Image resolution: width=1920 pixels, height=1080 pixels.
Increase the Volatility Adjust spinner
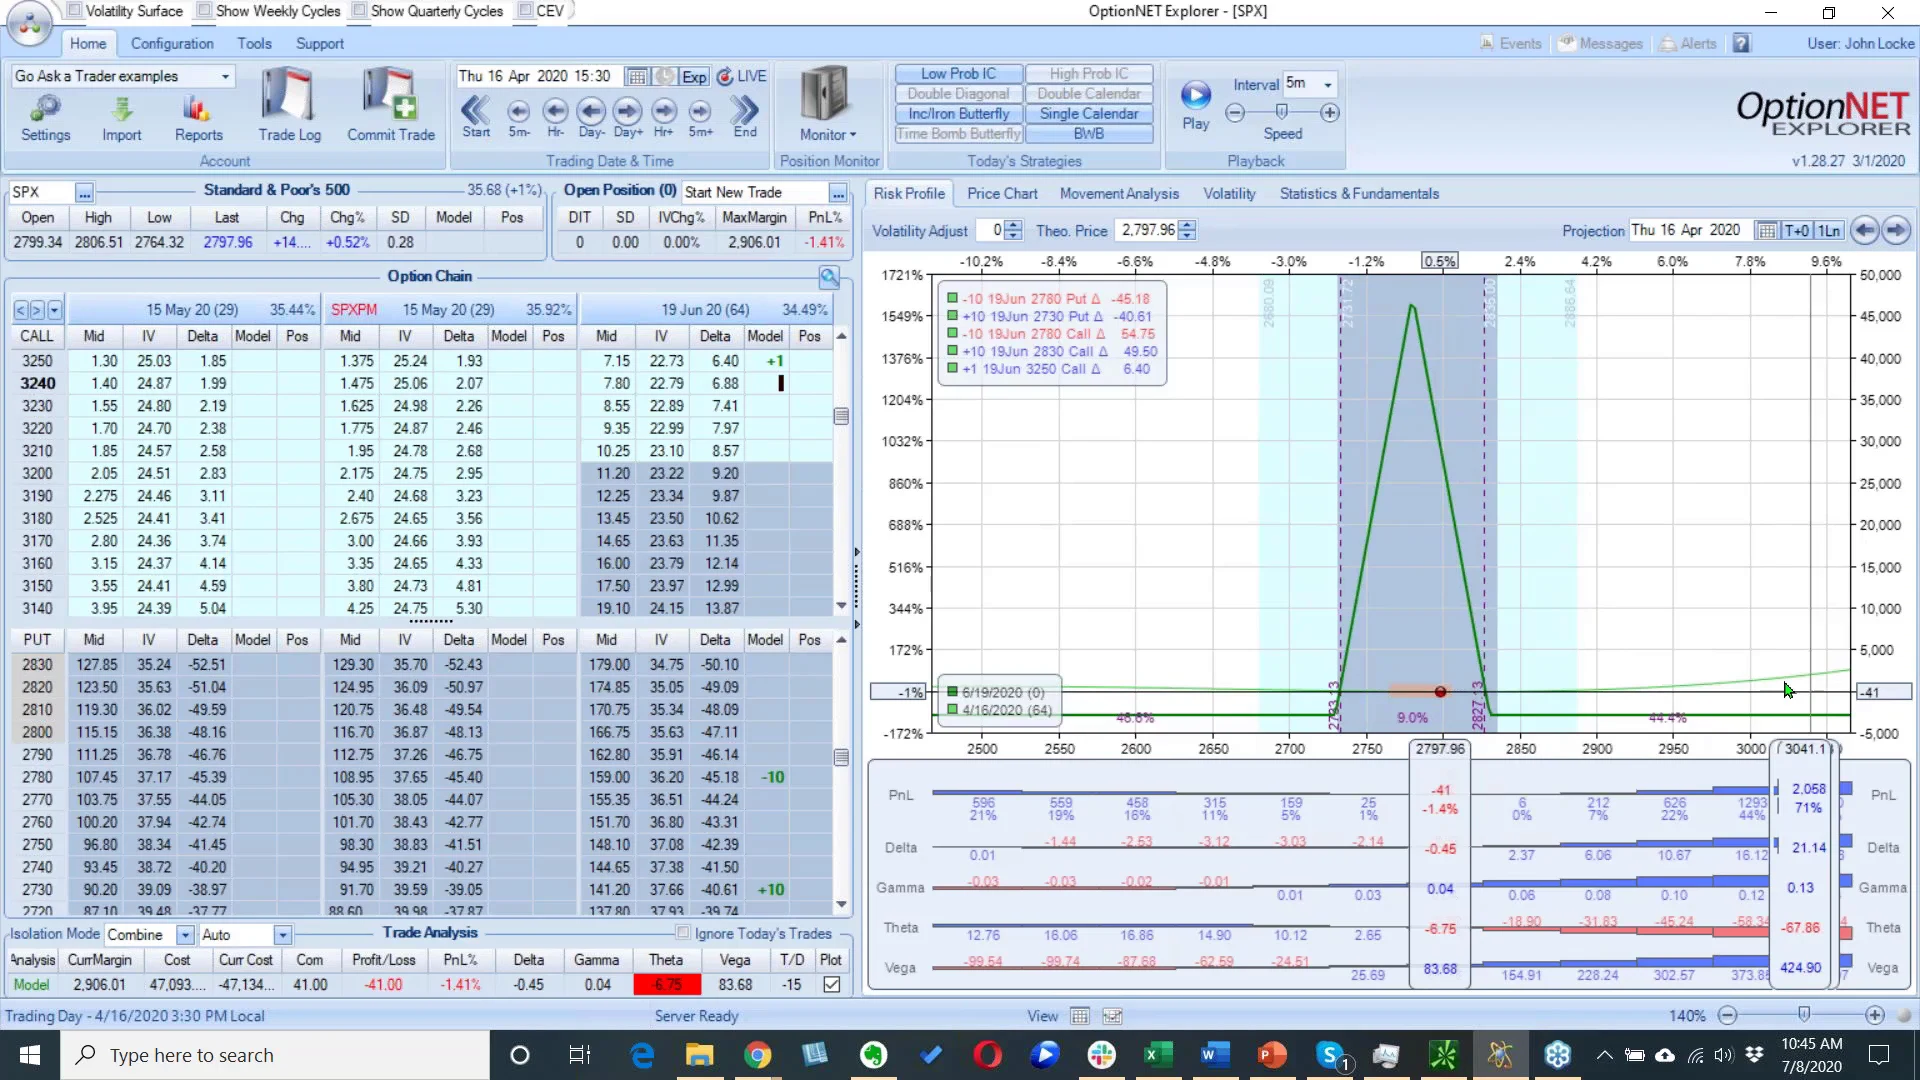(1013, 226)
